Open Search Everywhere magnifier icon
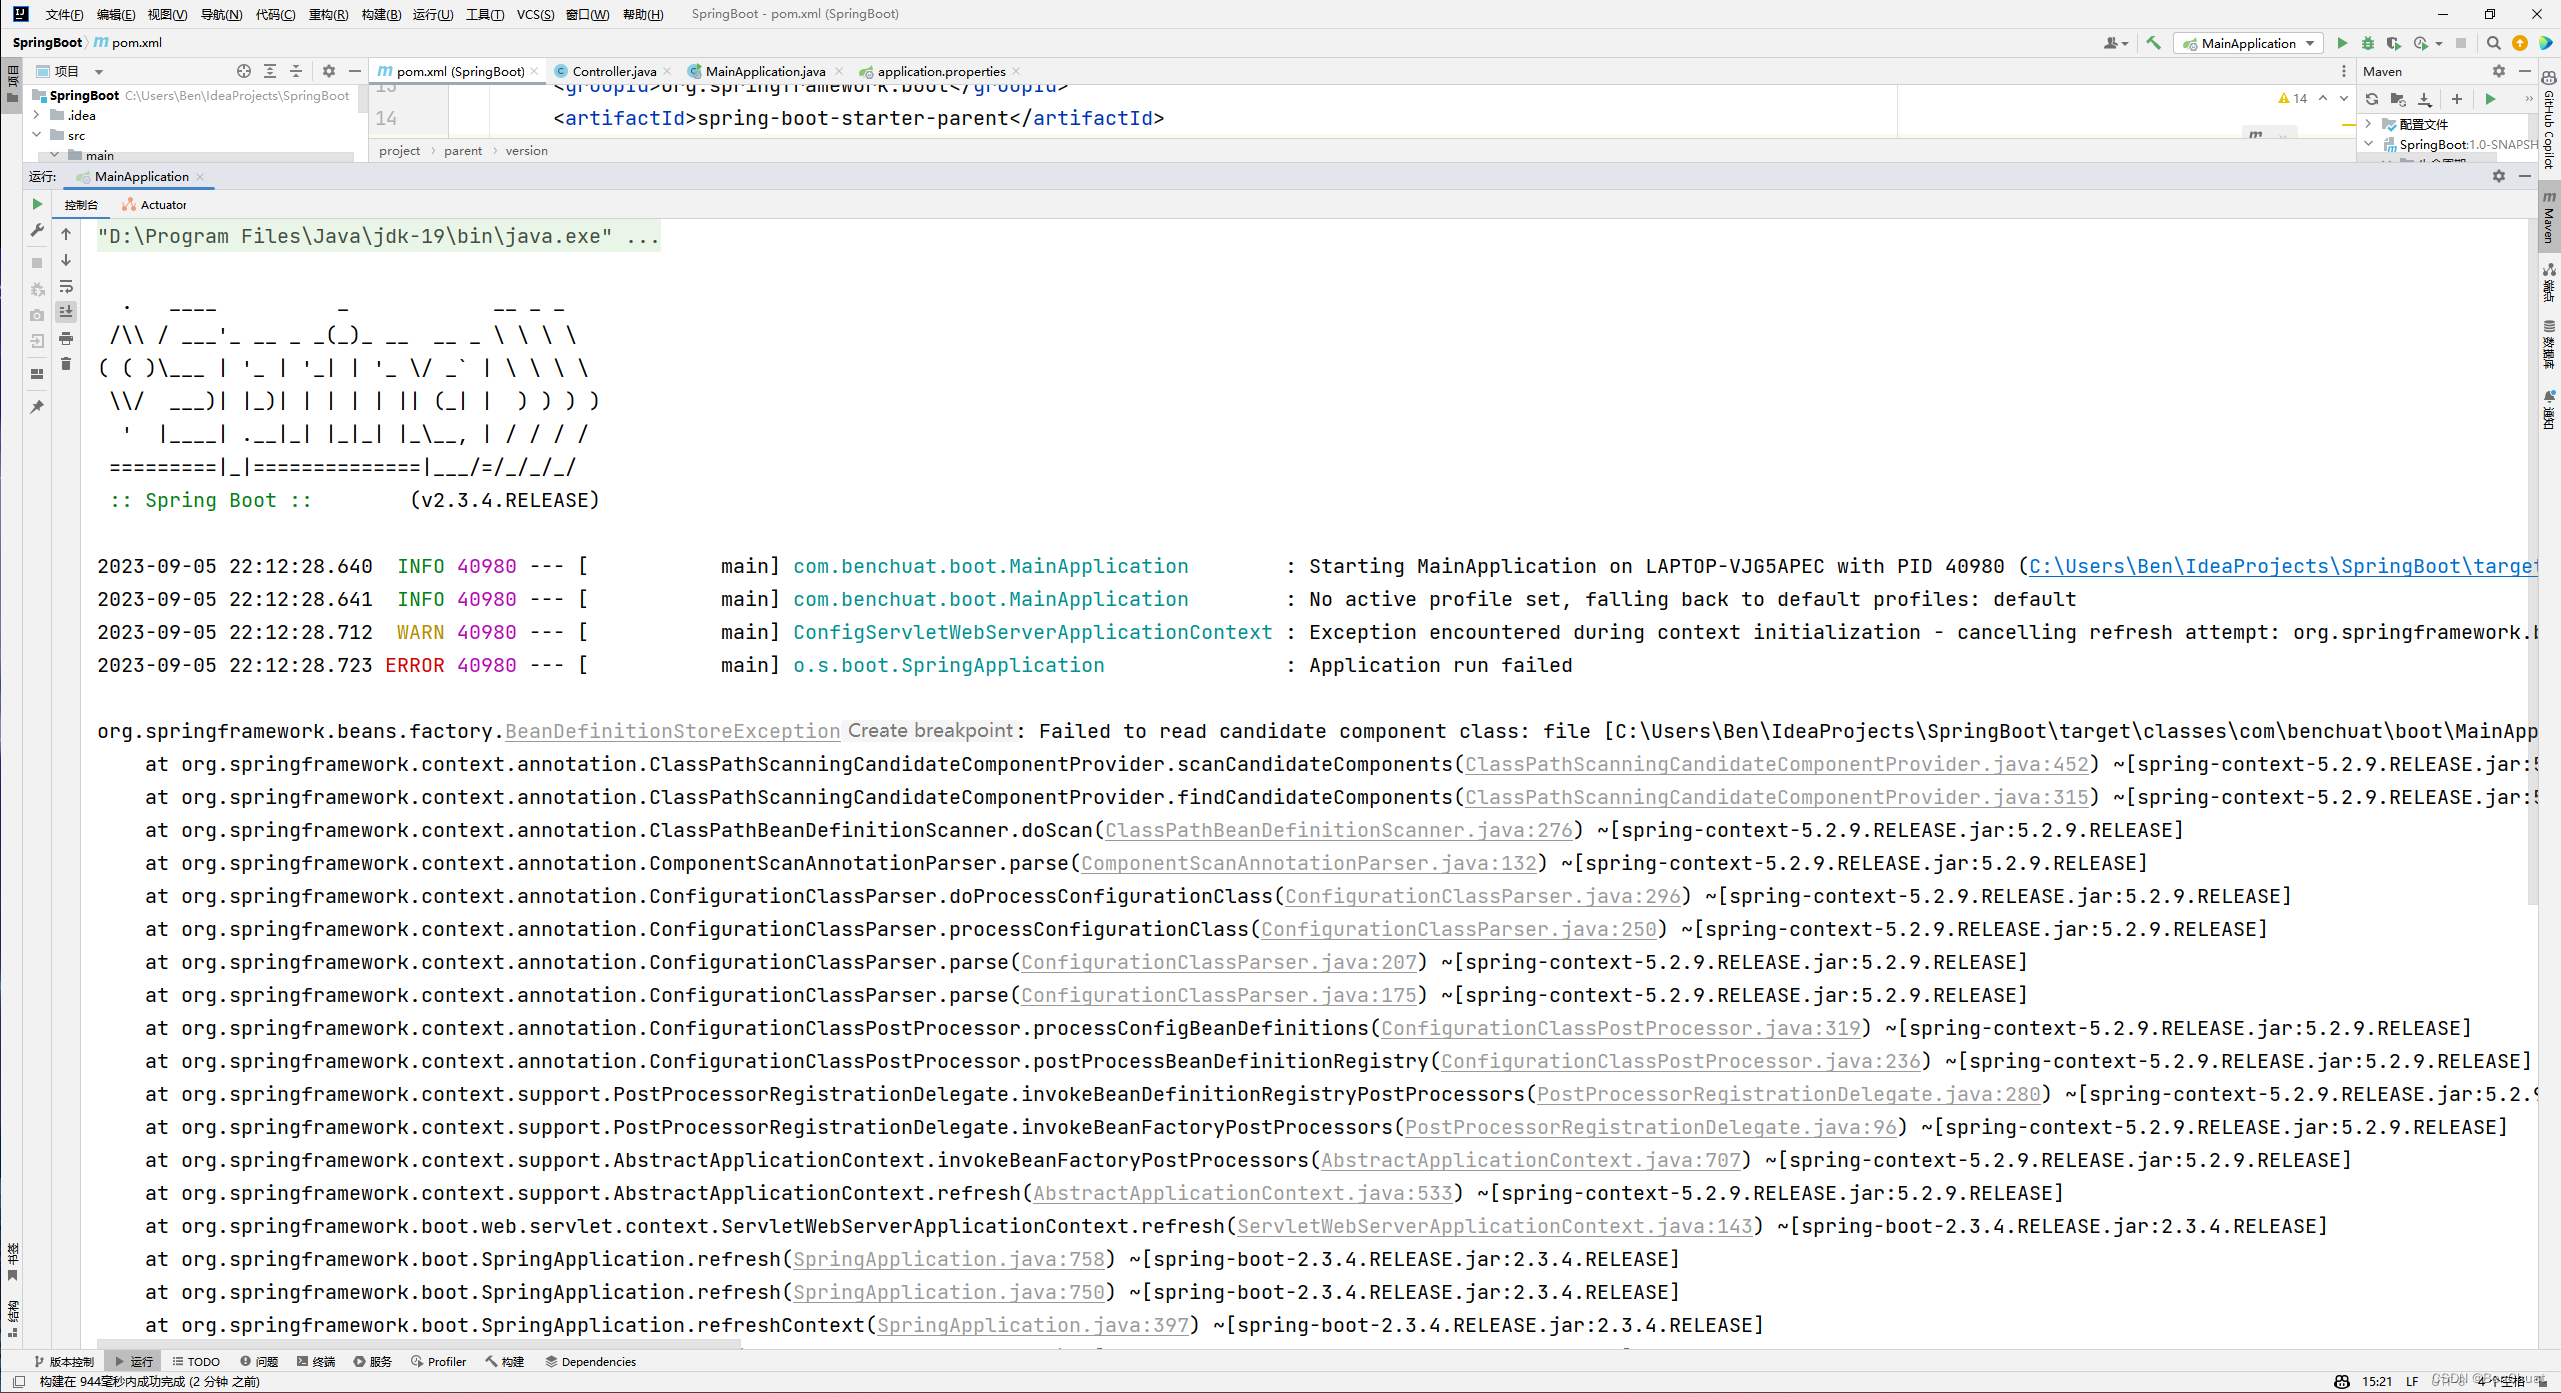The height and width of the screenshot is (1393, 2561). (2493, 43)
